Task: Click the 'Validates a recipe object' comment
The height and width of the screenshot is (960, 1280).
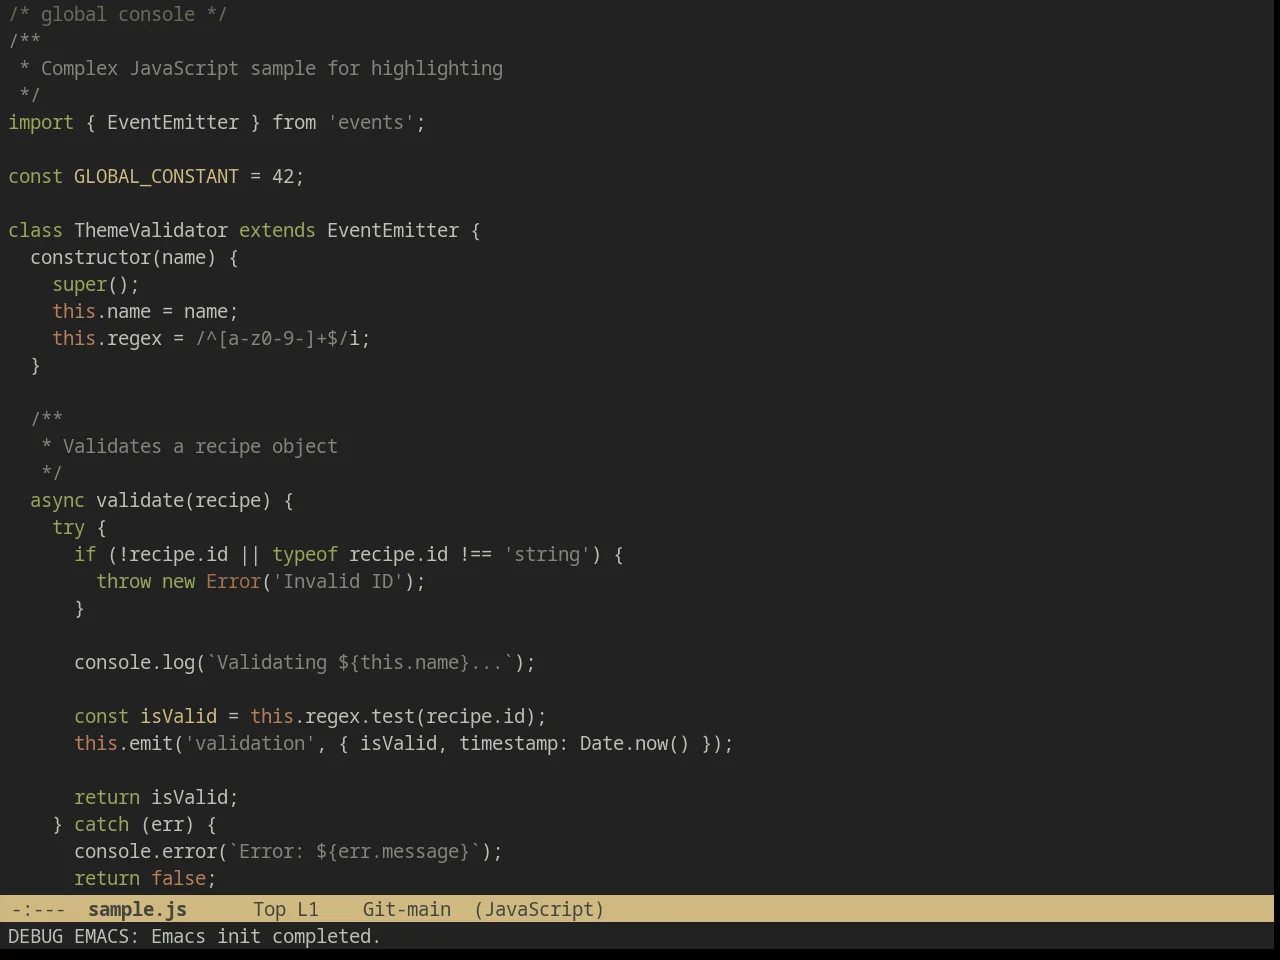Action: [x=200, y=447]
